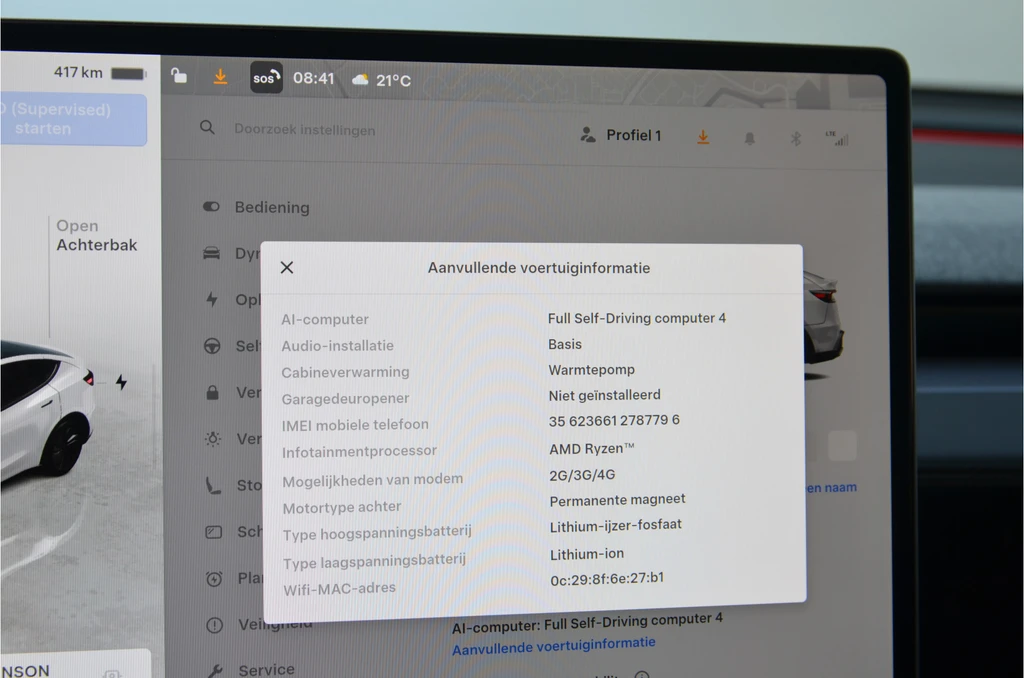Tap the charge port lightning bolt icon
The height and width of the screenshot is (678, 1024).
[121, 381]
